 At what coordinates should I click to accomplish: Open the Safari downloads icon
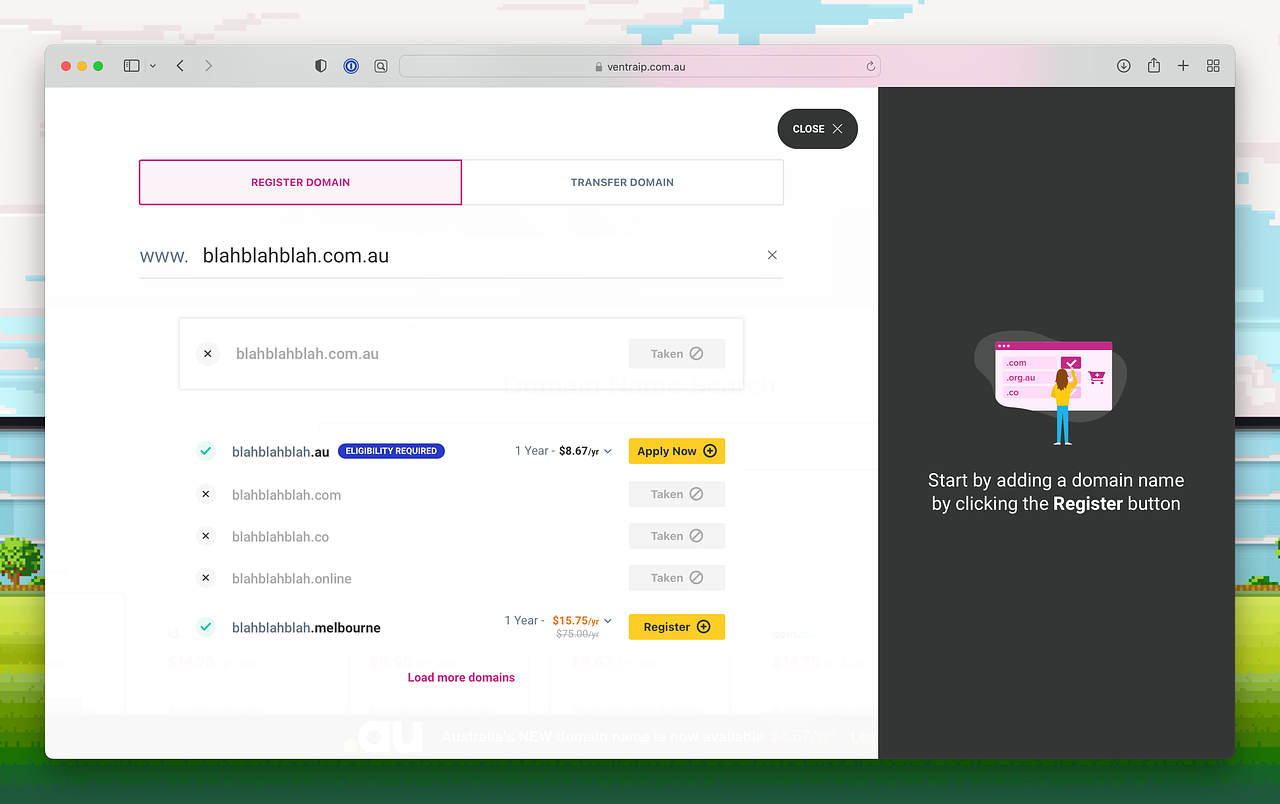coord(1123,66)
